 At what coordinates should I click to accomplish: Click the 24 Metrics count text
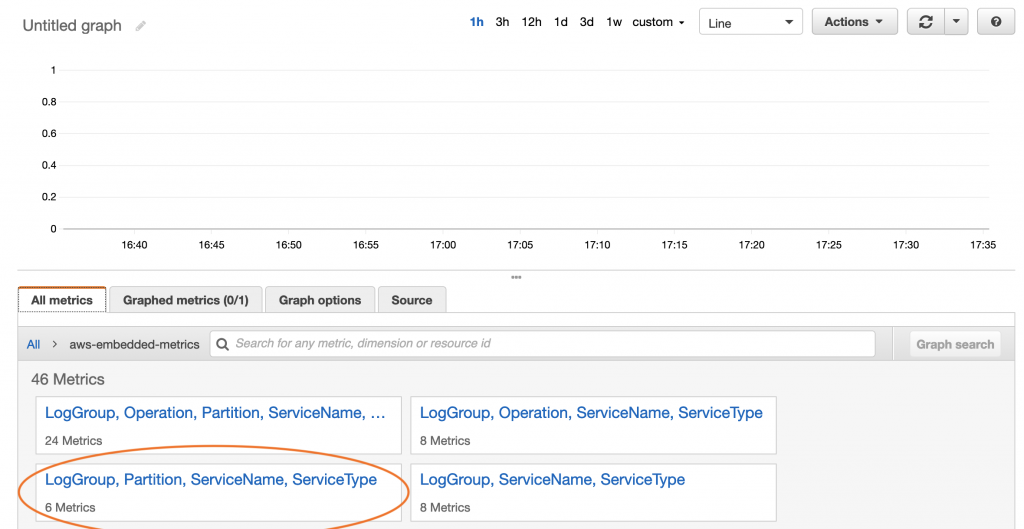[x=73, y=441]
